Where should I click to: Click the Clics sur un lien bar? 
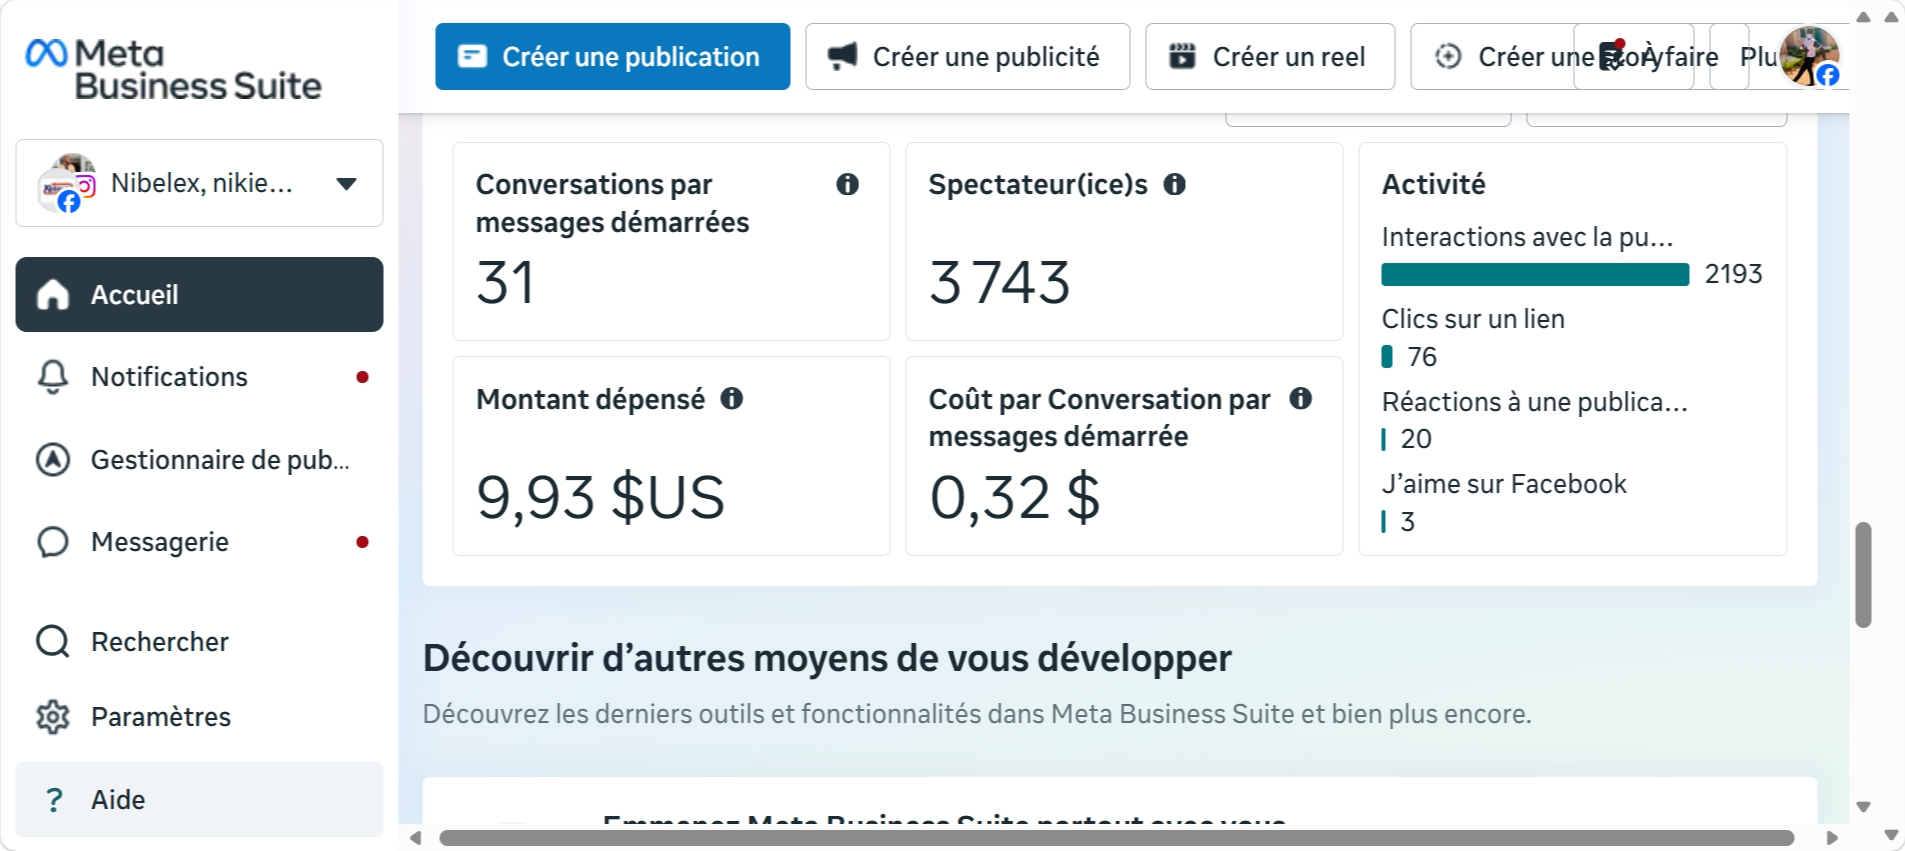pyautogui.click(x=1387, y=356)
